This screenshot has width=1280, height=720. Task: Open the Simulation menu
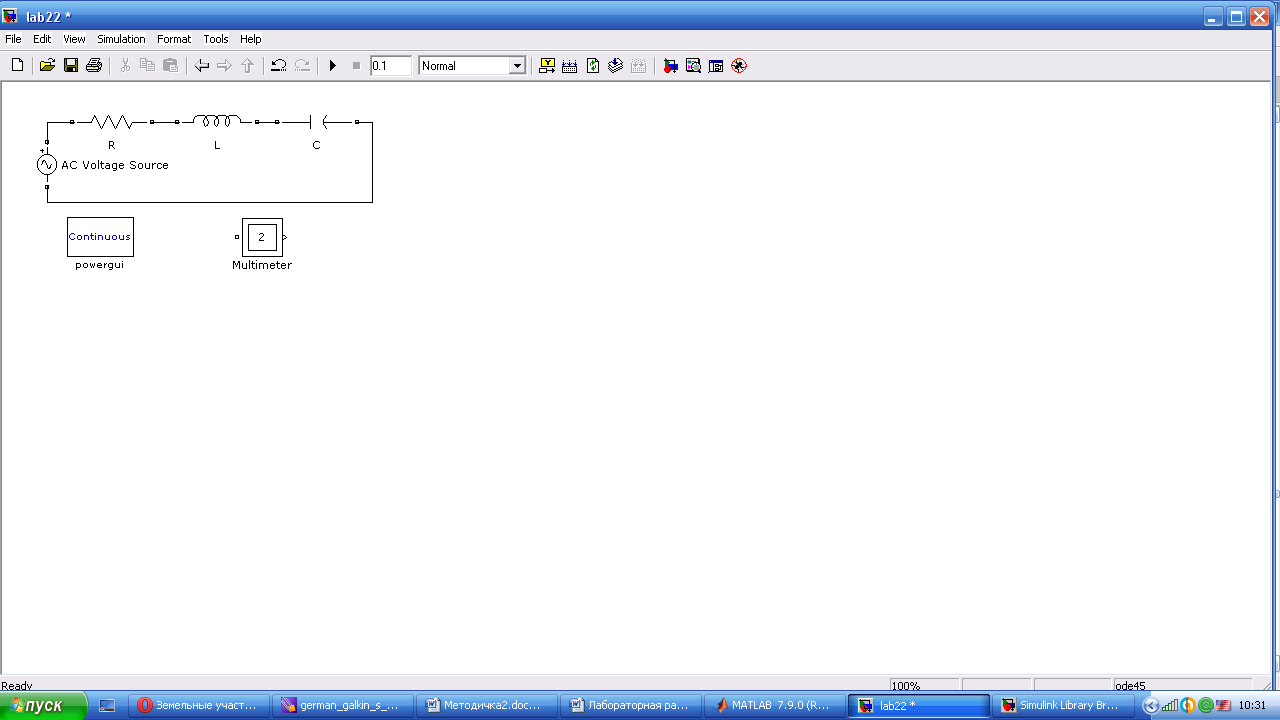121,39
